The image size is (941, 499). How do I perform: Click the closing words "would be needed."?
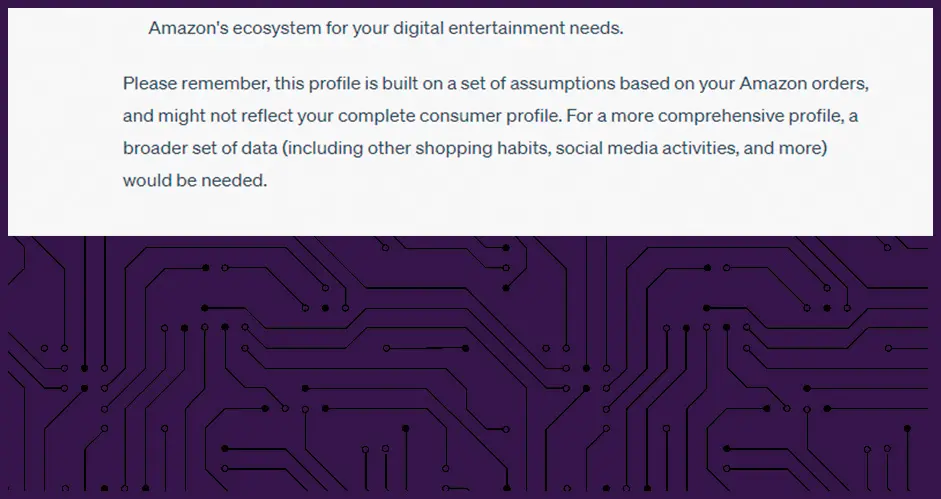195,181
